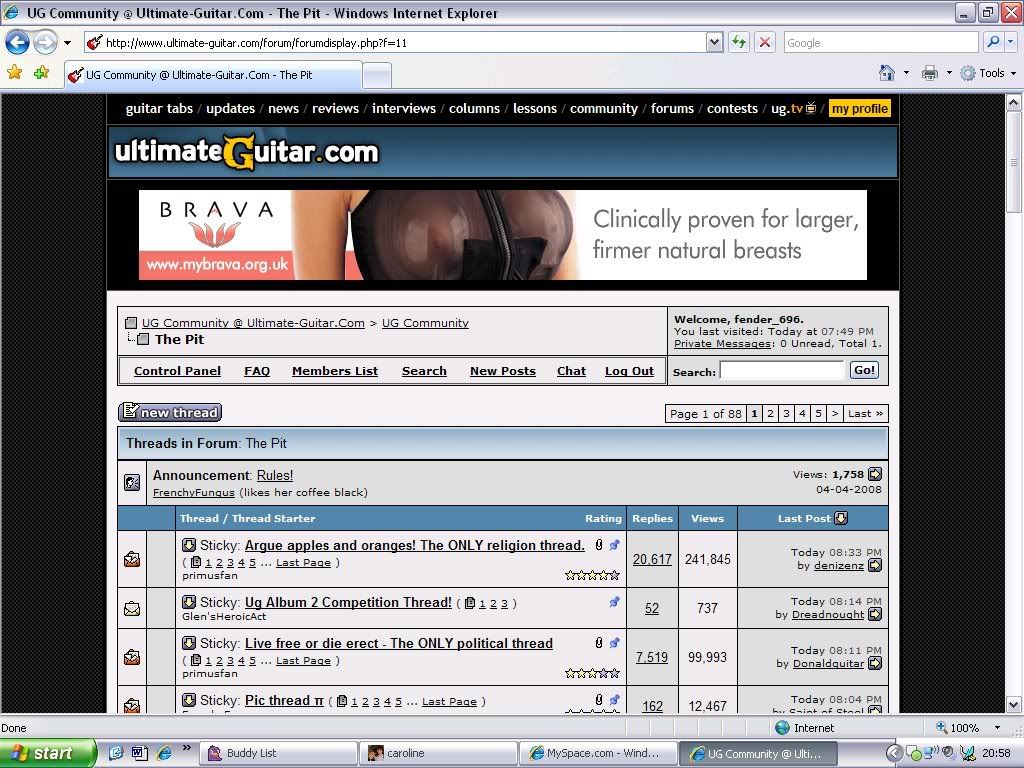Click the Brava advertisement banner

point(503,235)
